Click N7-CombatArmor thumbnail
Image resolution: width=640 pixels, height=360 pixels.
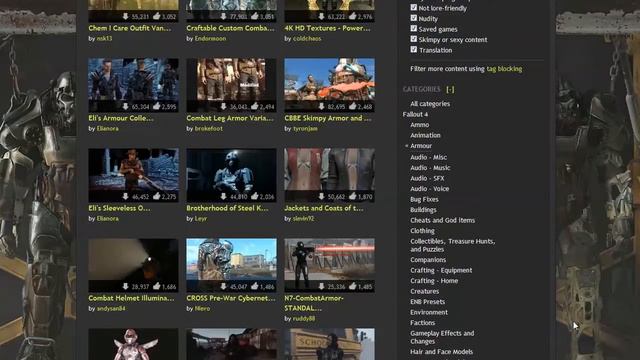(x=329, y=265)
